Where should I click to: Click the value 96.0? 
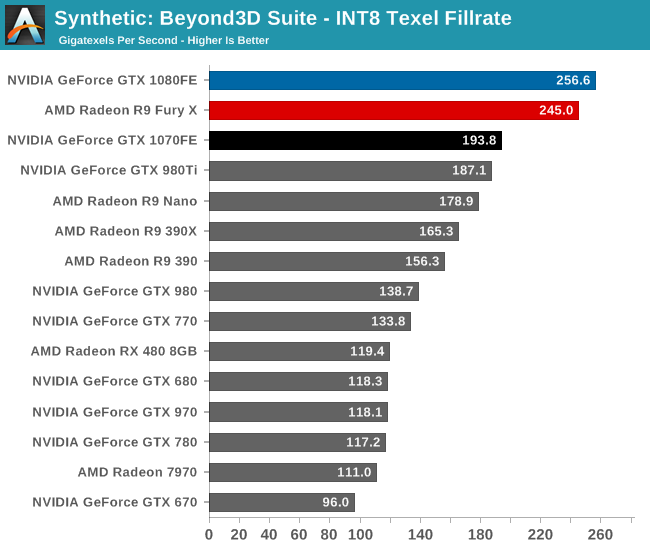point(336,502)
